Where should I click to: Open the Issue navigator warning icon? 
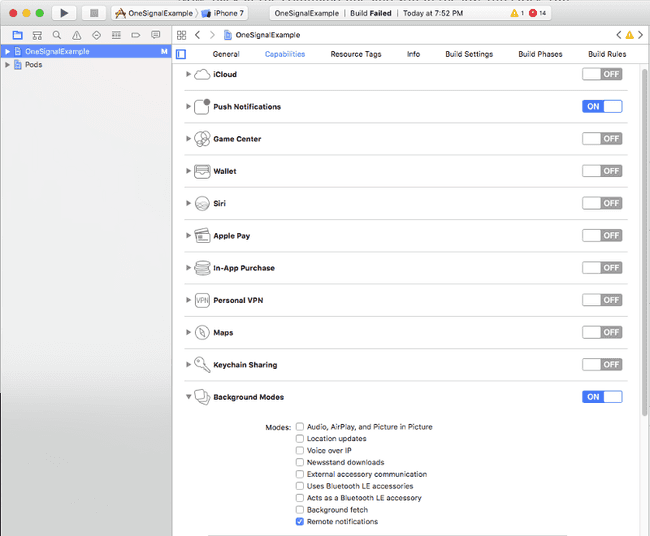click(77, 35)
